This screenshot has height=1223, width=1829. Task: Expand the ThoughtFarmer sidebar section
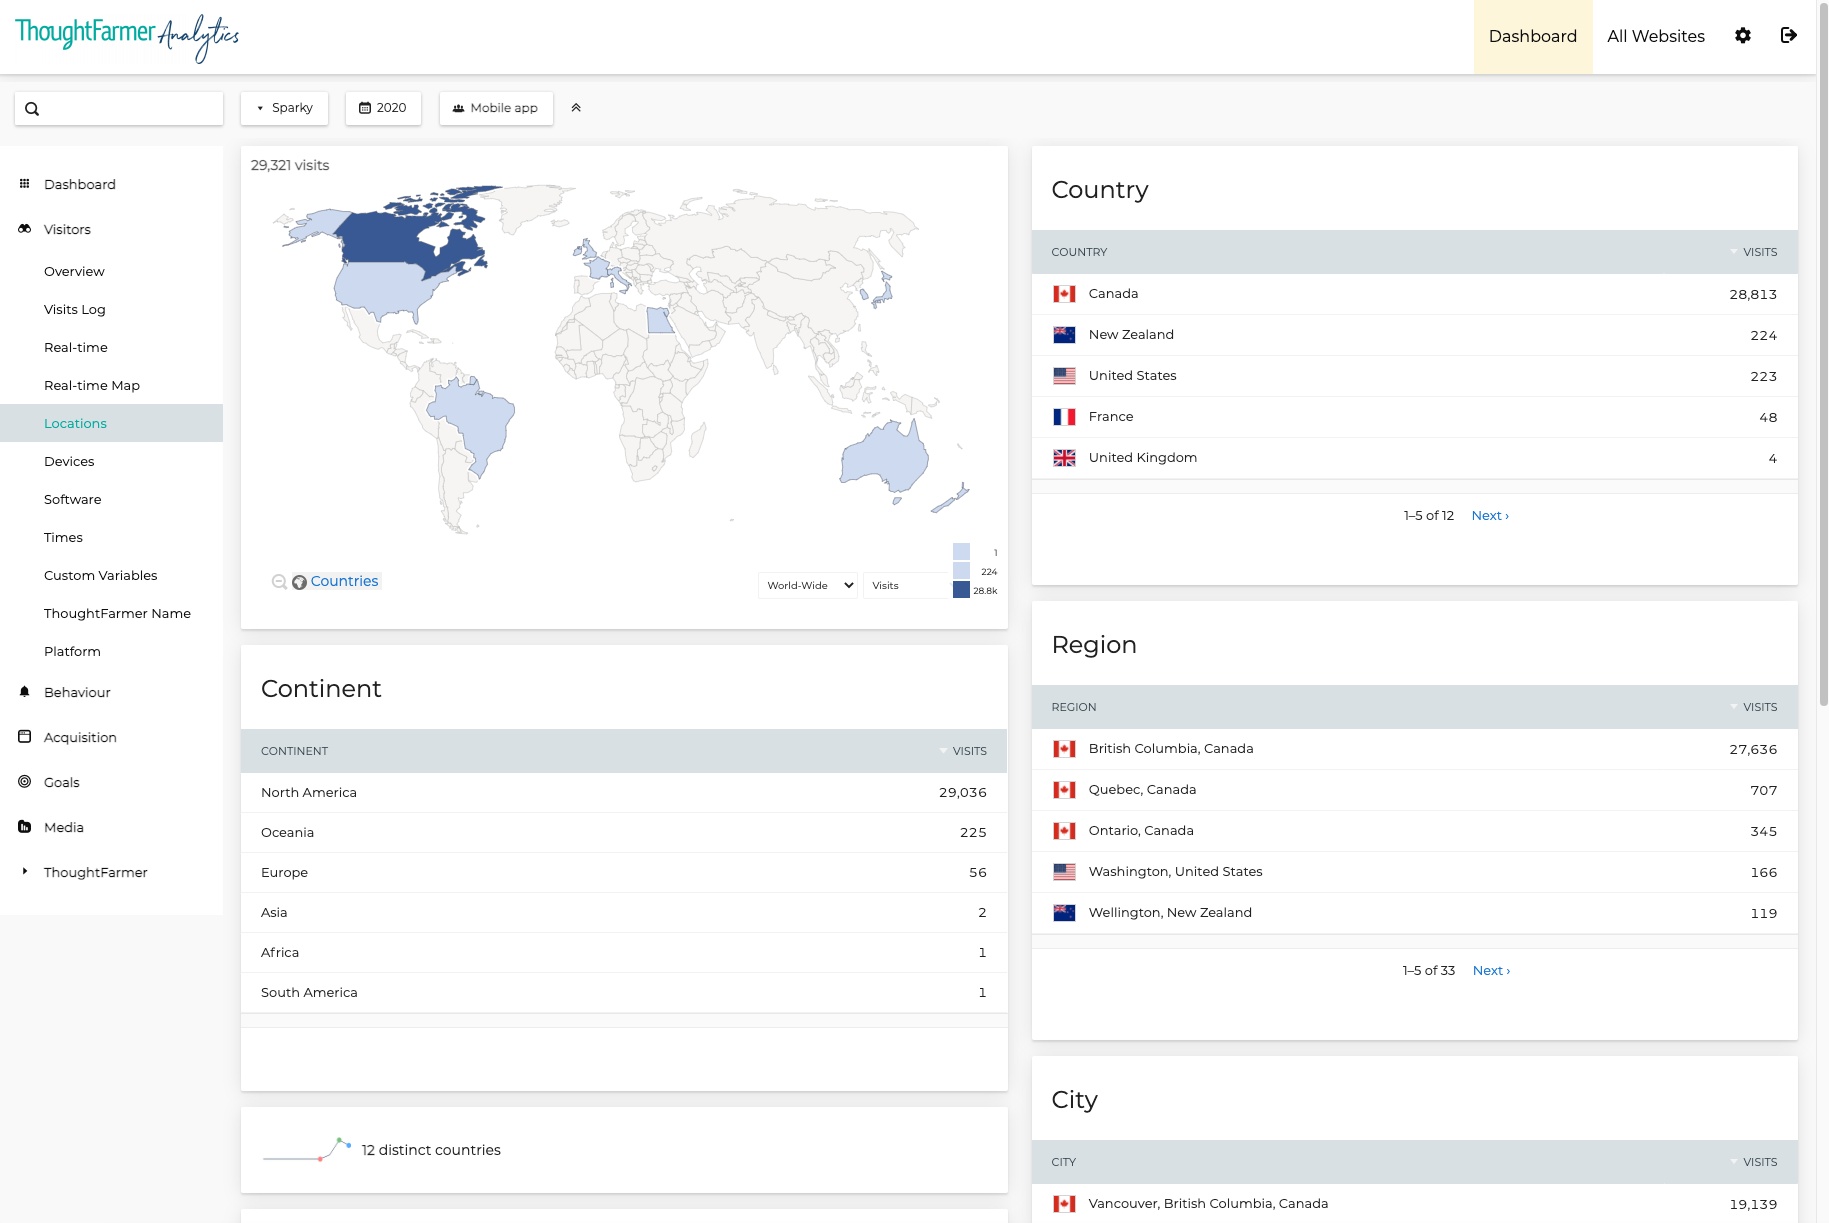[x=96, y=872]
